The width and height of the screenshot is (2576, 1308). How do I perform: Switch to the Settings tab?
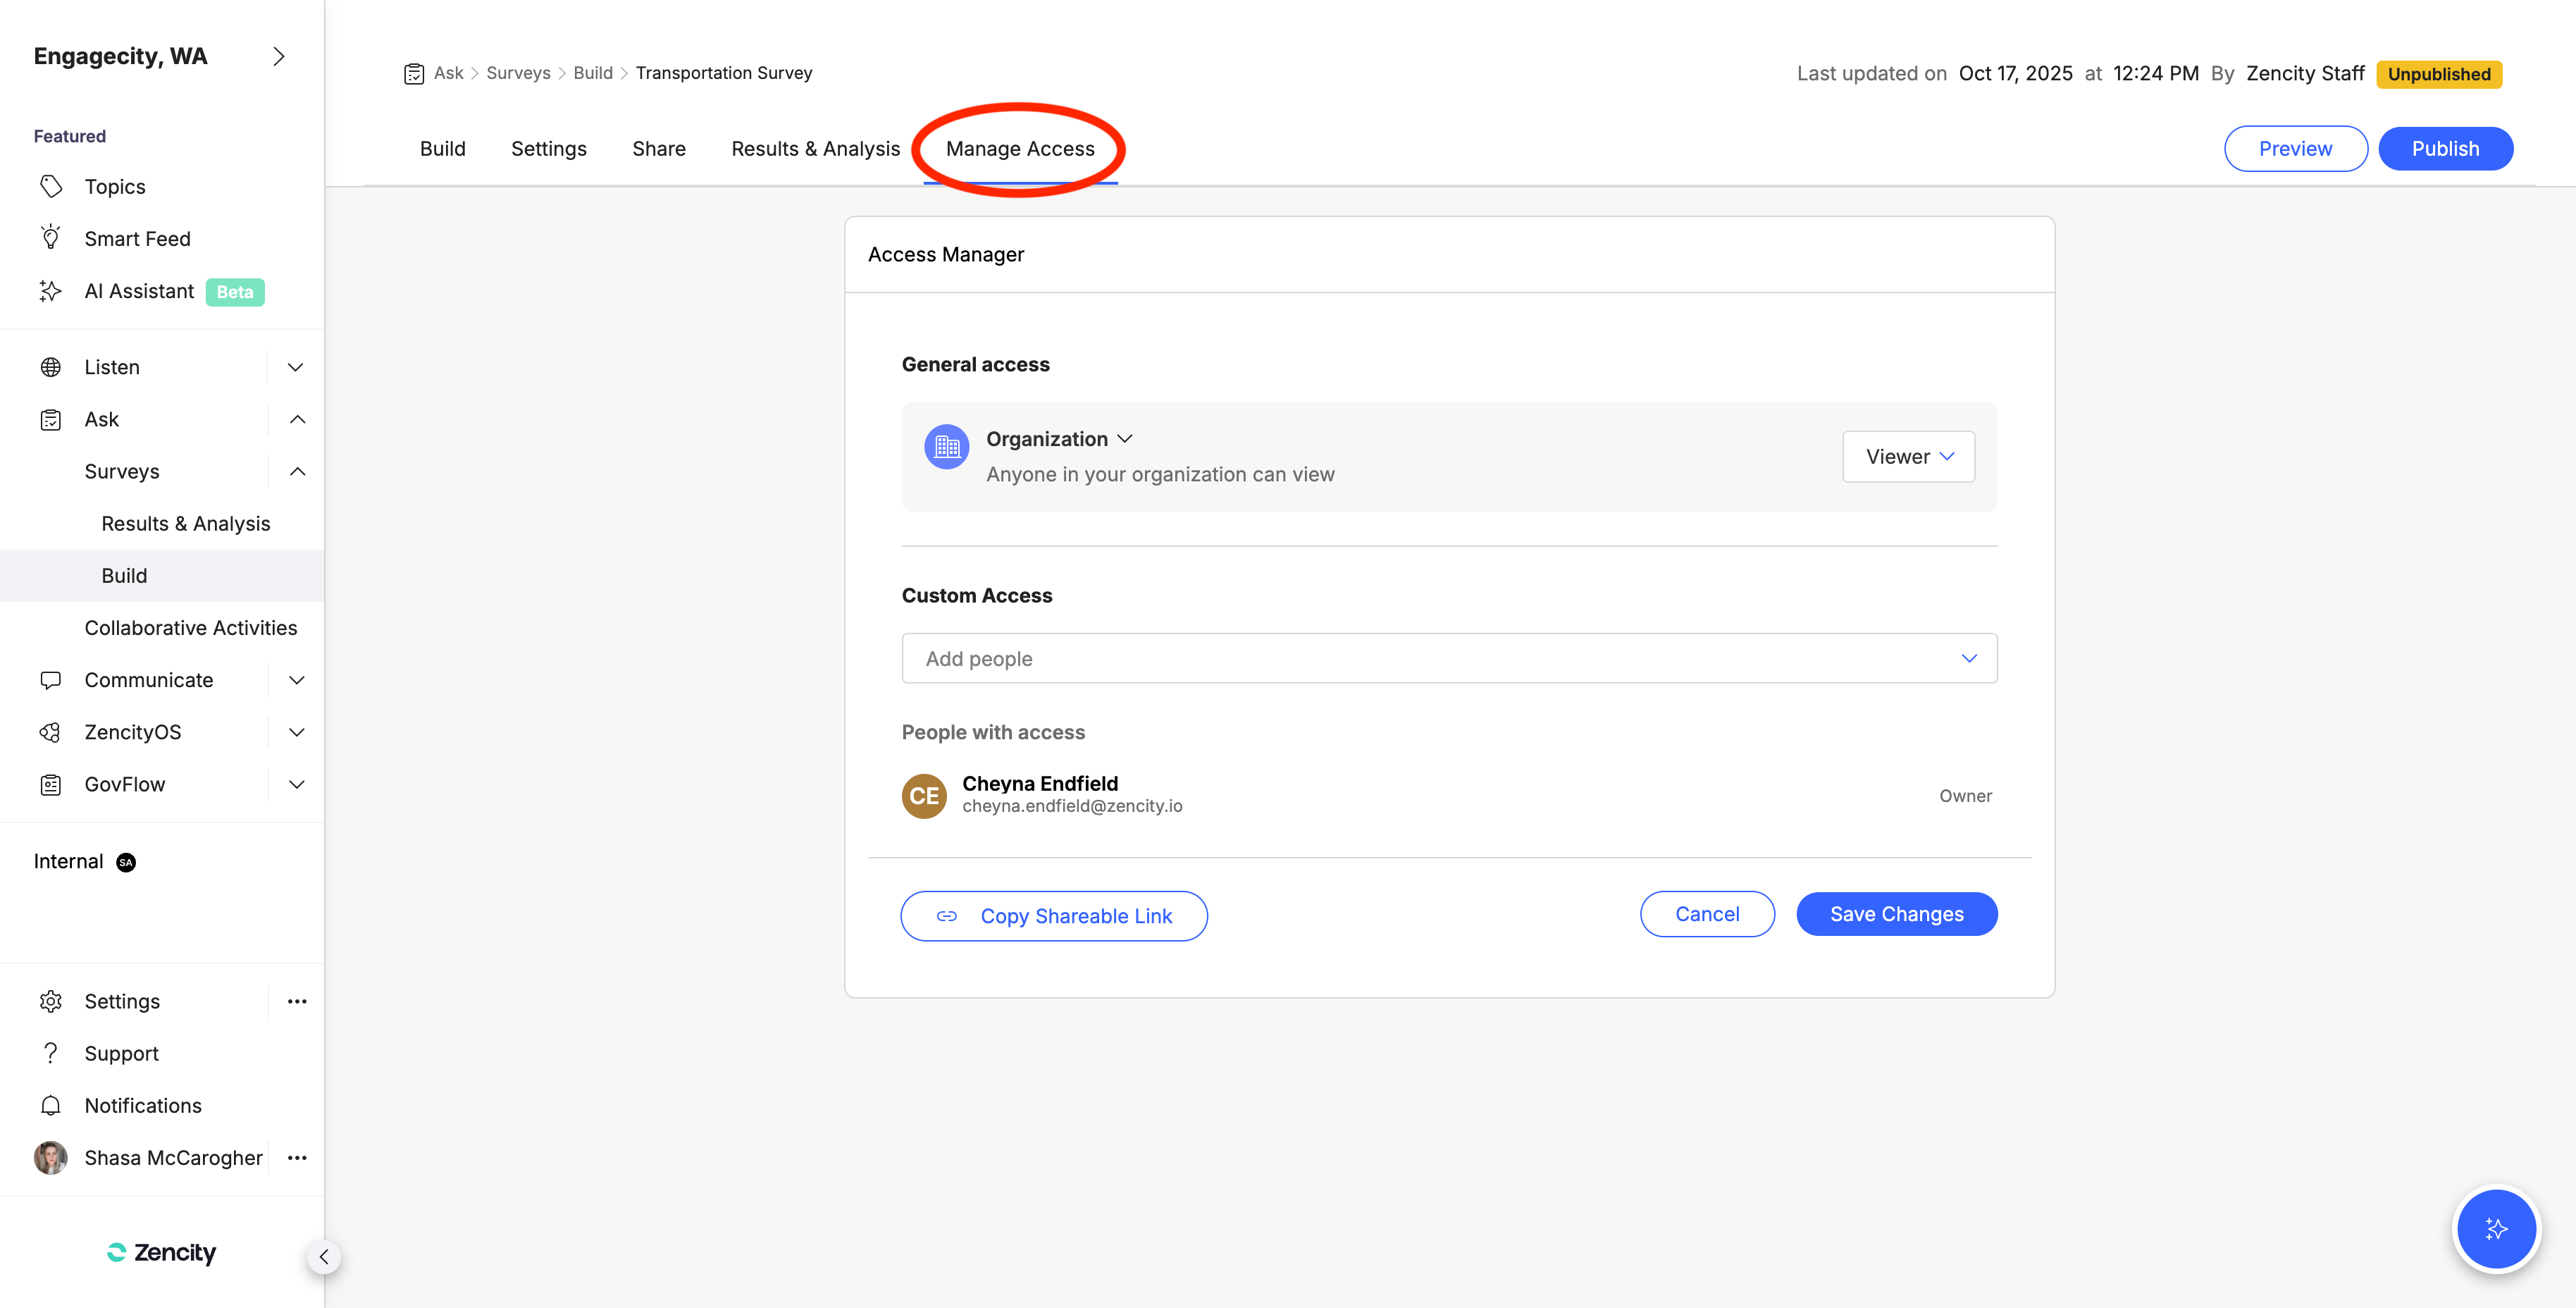pyautogui.click(x=548, y=149)
